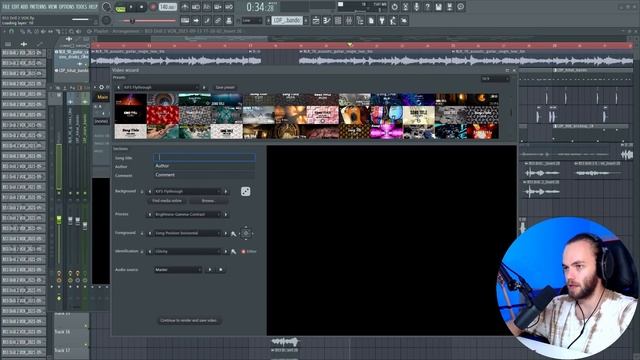Click the undo history circular arrow icon

pyautogui.click(x=394, y=7)
